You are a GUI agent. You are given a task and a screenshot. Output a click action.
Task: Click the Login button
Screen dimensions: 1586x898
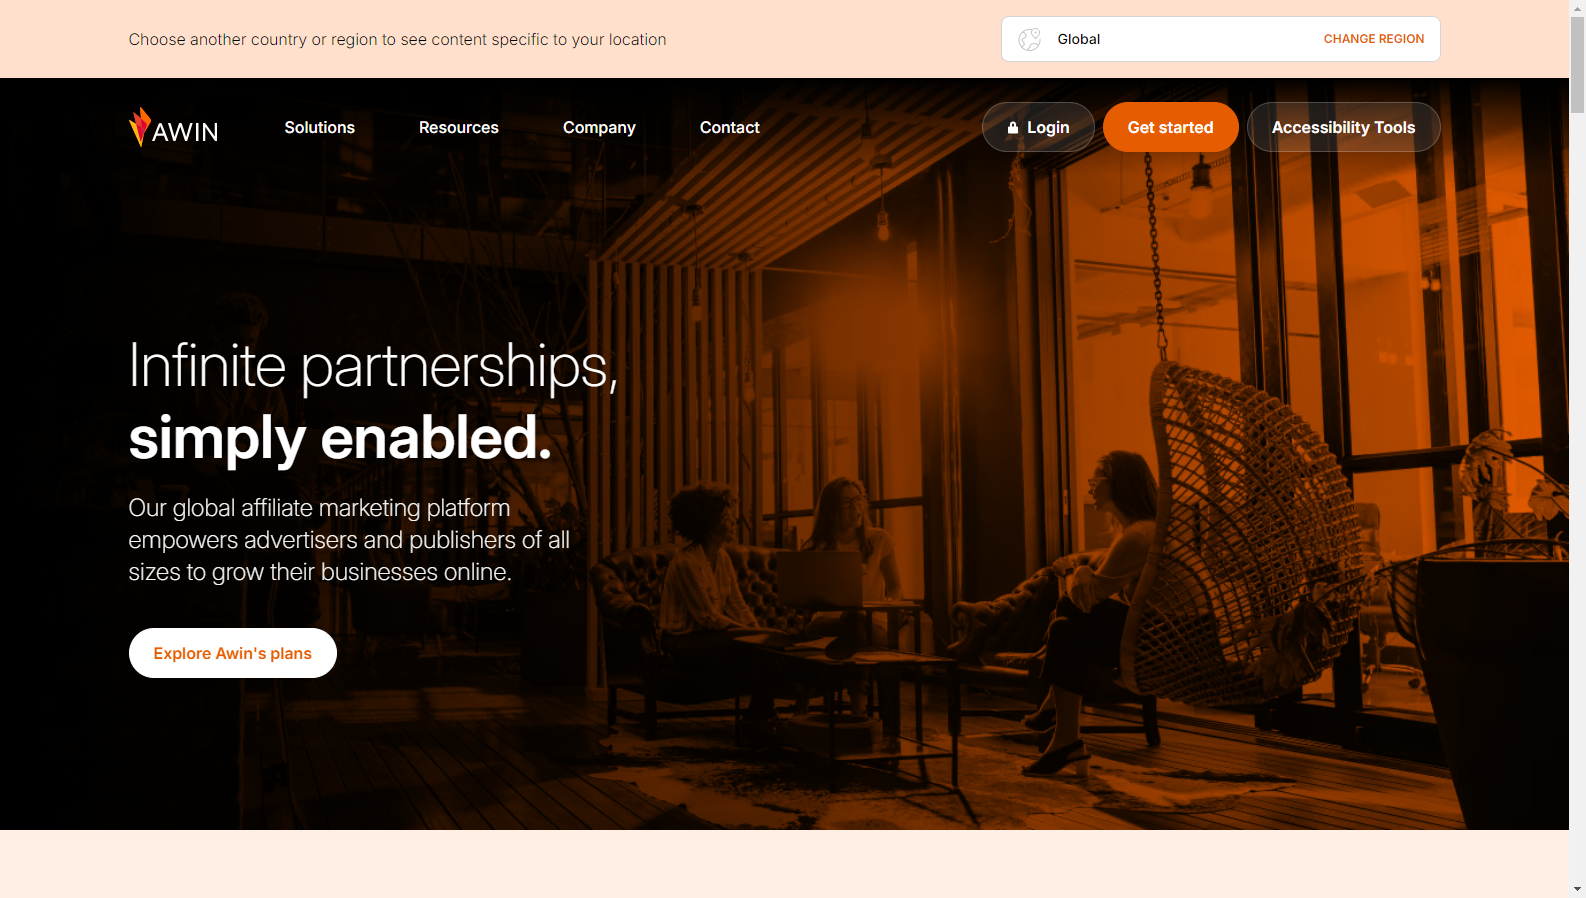coord(1038,127)
